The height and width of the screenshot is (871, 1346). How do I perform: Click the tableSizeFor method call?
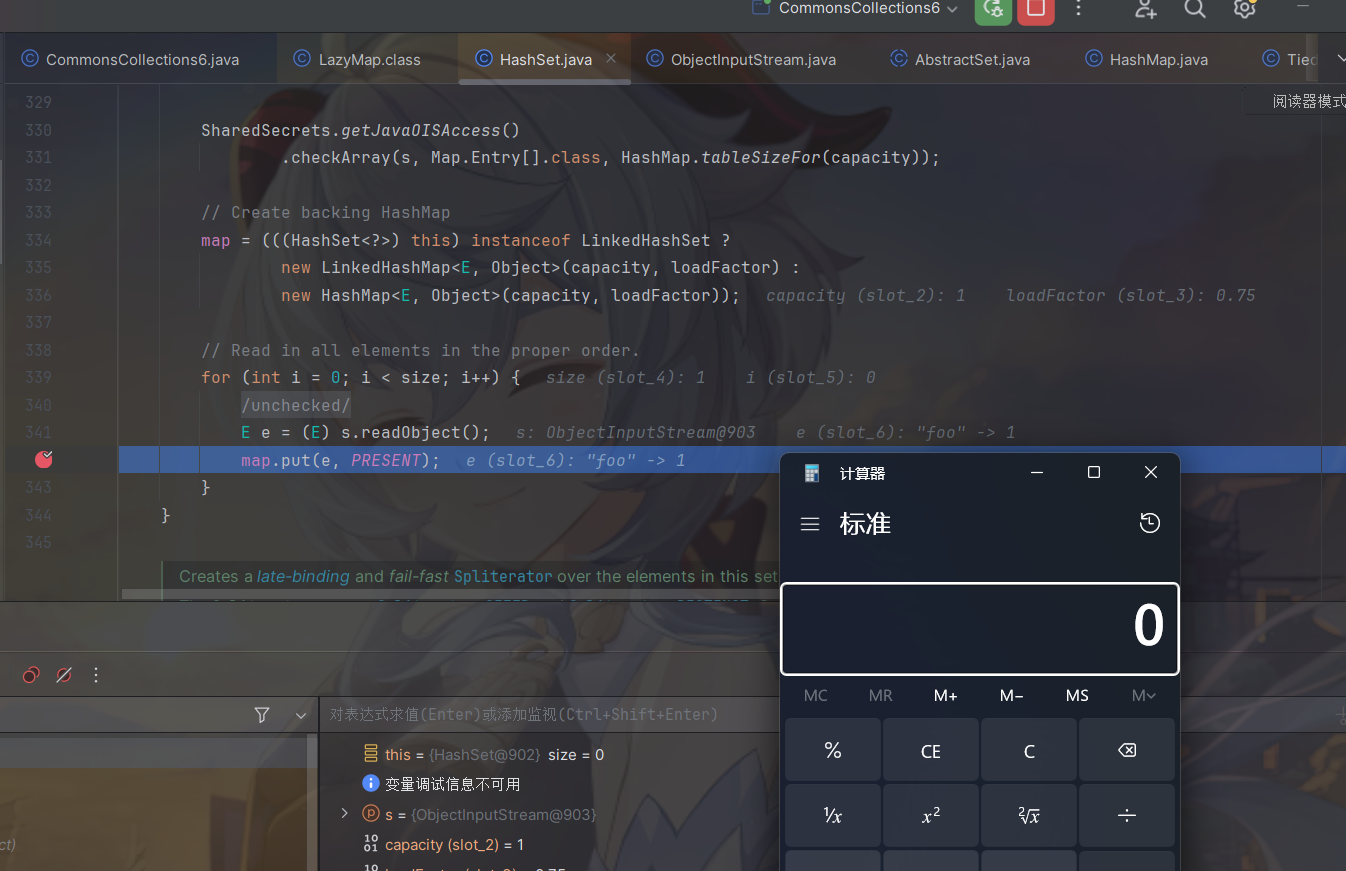pyautogui.click(x=762, y=157)
